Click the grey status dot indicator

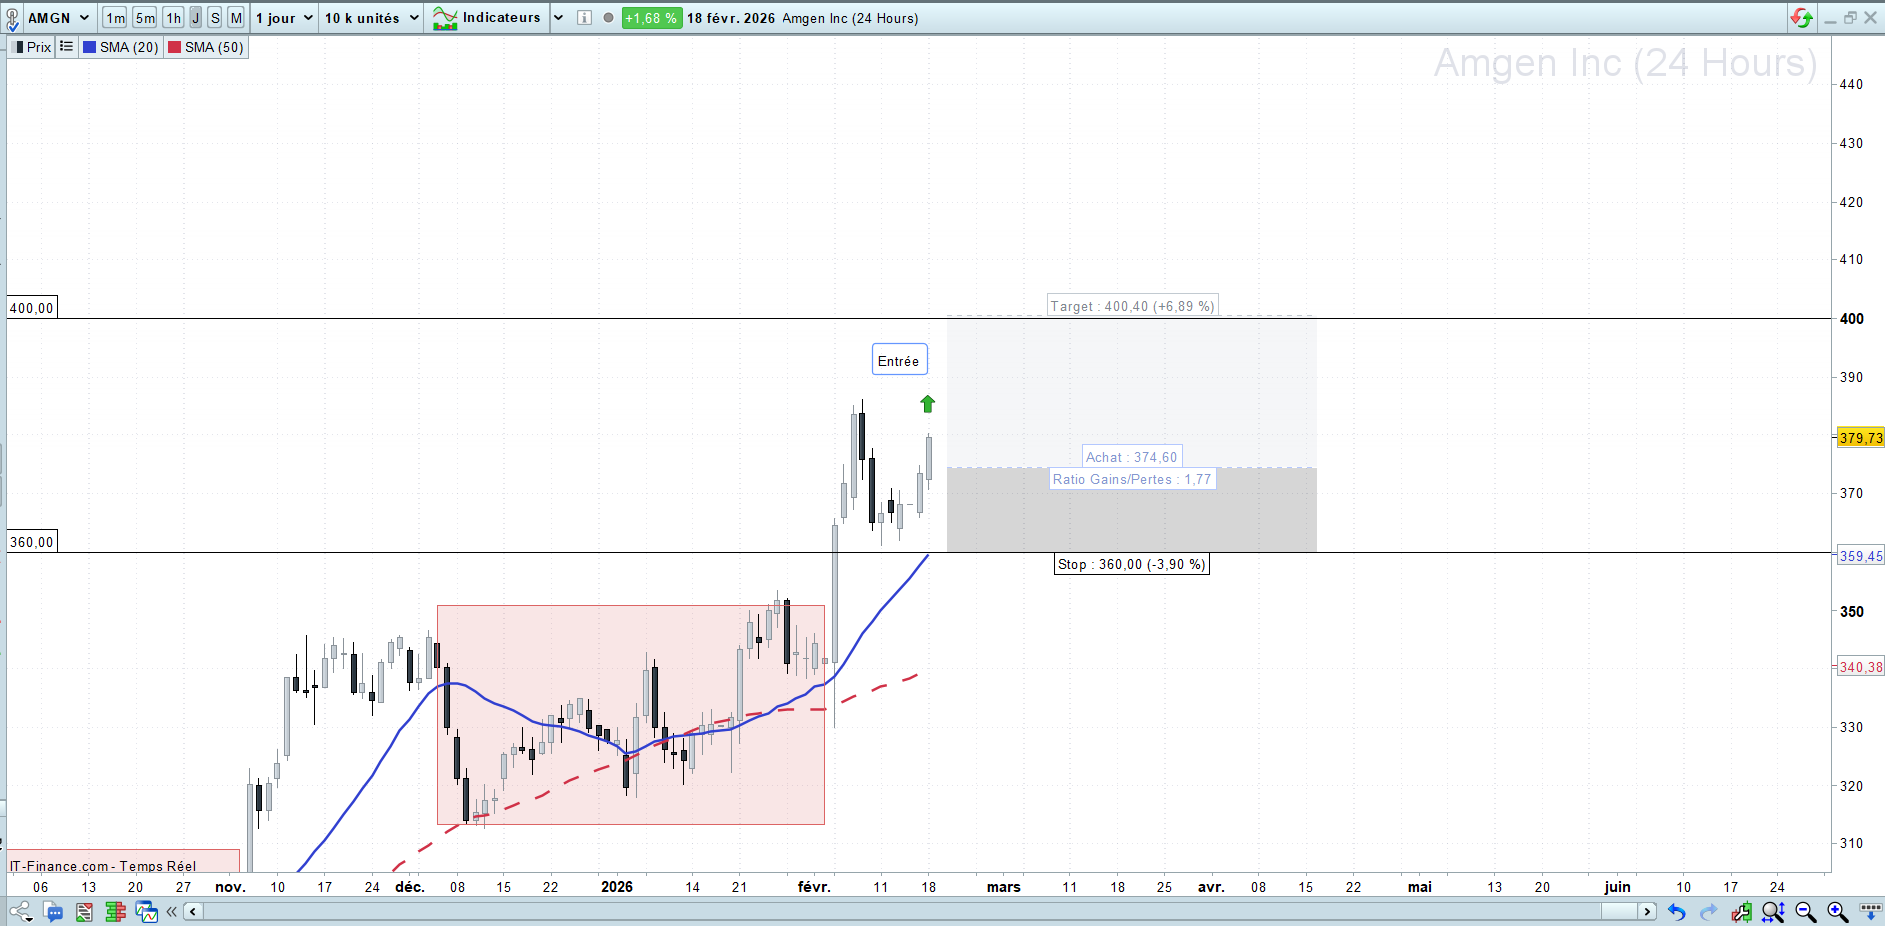608,18
